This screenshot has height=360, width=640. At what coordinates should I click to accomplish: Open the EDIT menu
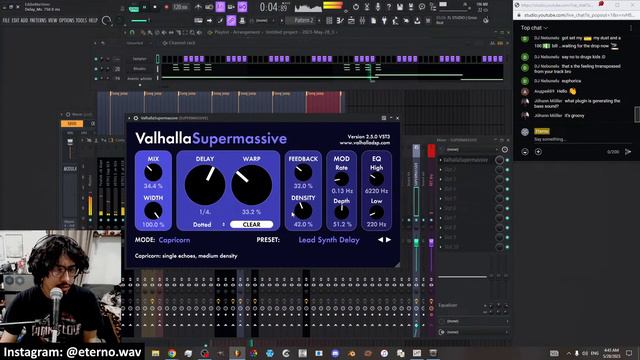[15, 20]
